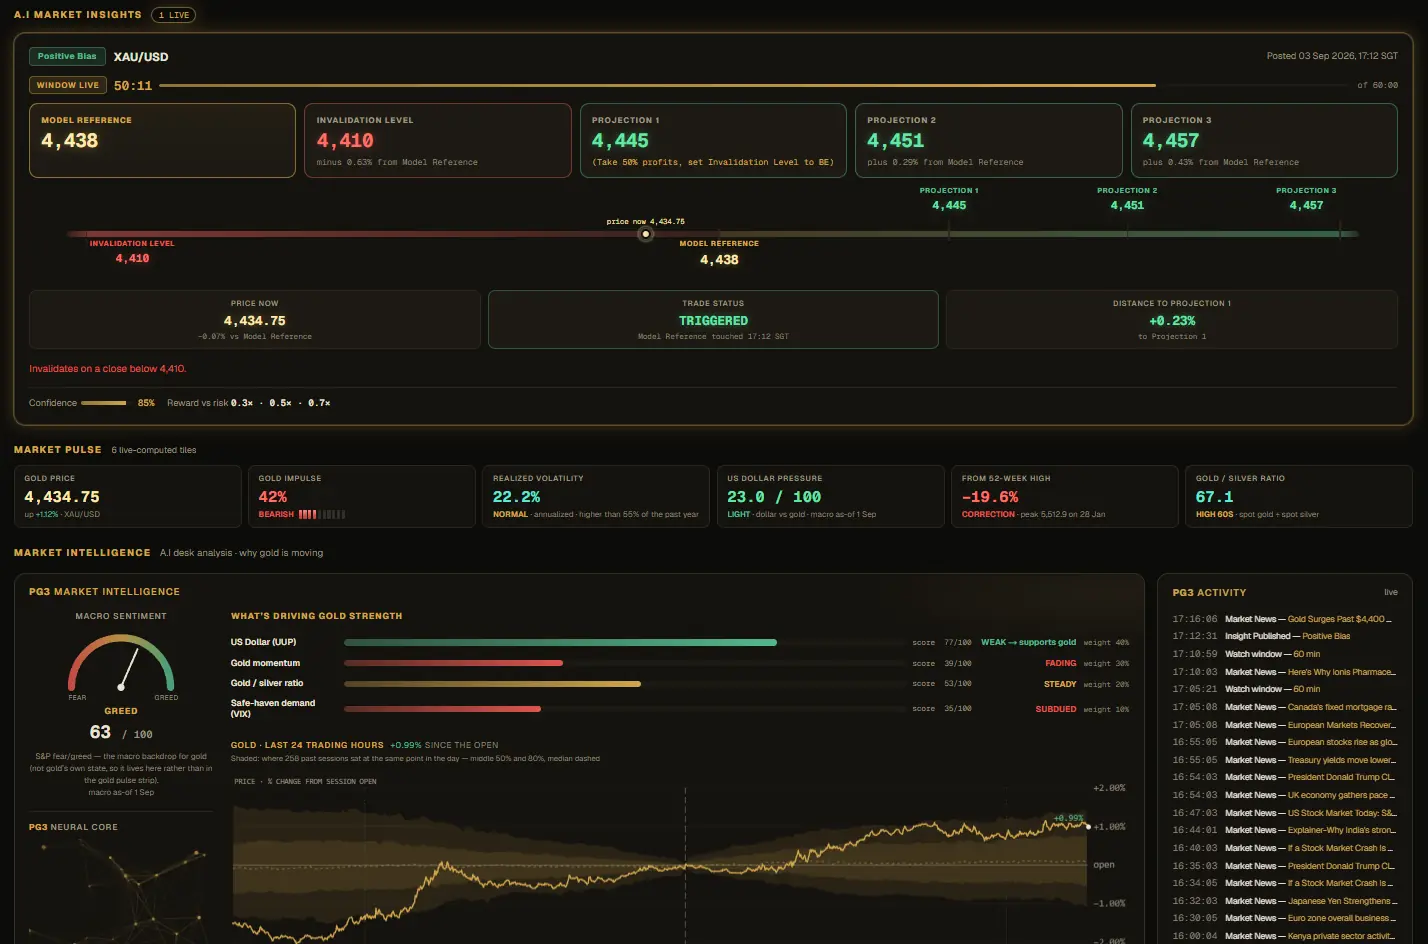Open 'Treasury yields move lower' news item
Screen dimensions: 1428x944
click(x=1285, y=760)
